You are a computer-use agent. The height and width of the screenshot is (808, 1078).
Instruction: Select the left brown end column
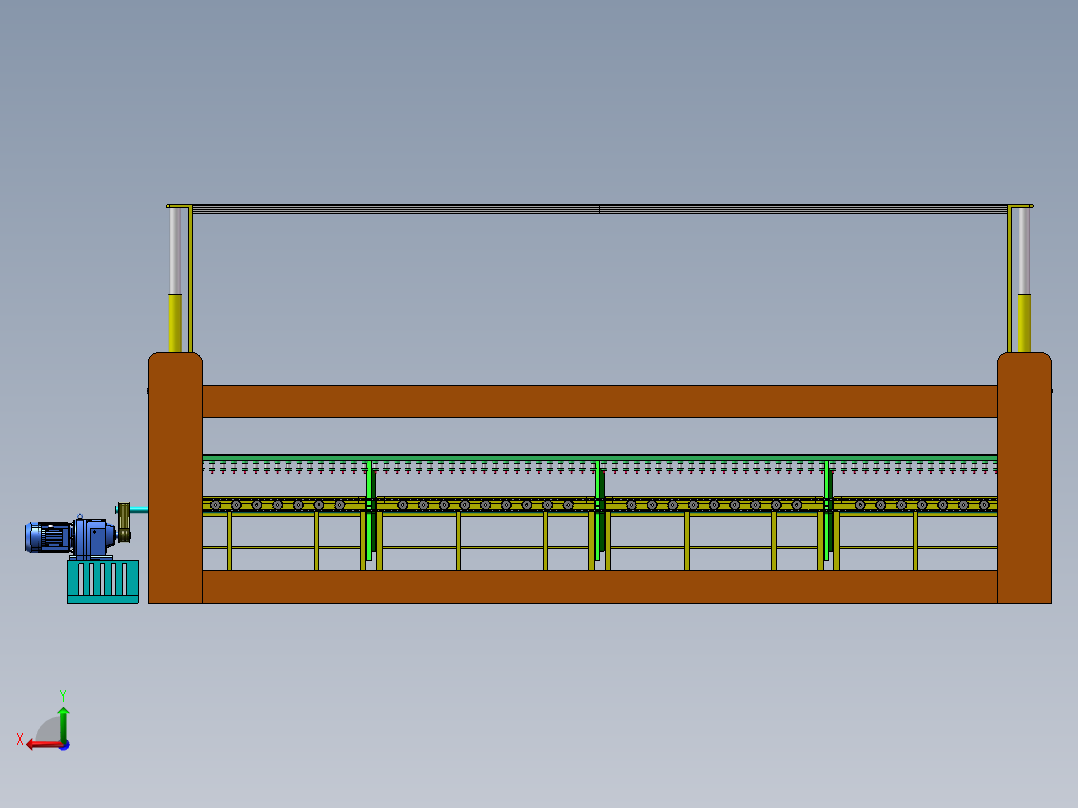point(175,480)
